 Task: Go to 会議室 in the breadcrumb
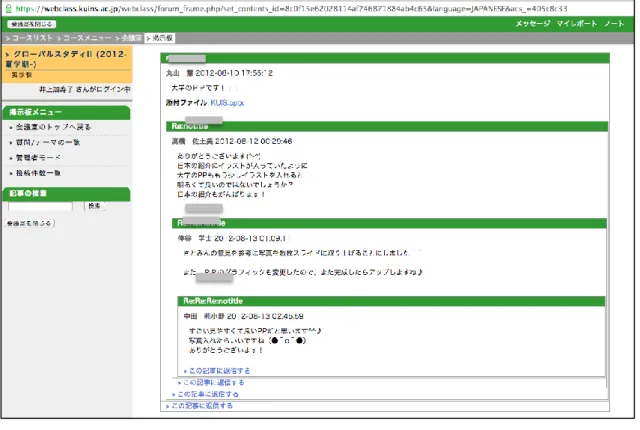[x=131, y=38]
